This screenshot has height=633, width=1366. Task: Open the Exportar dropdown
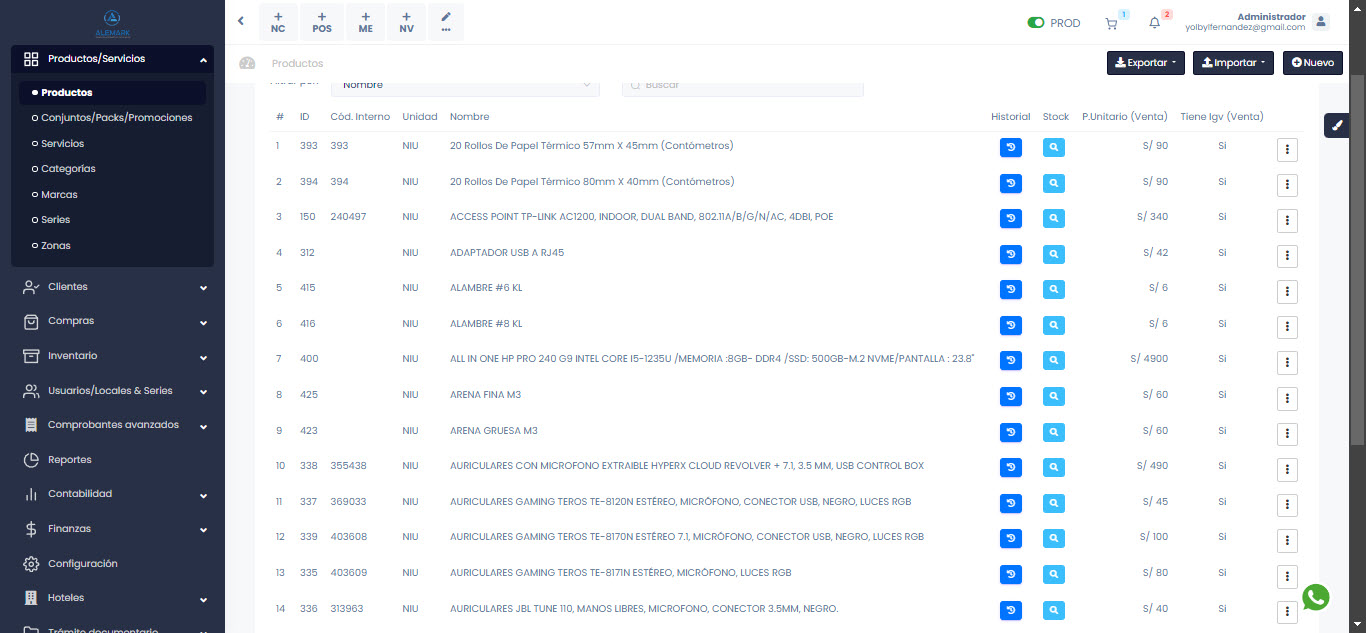pos(1145,63)
